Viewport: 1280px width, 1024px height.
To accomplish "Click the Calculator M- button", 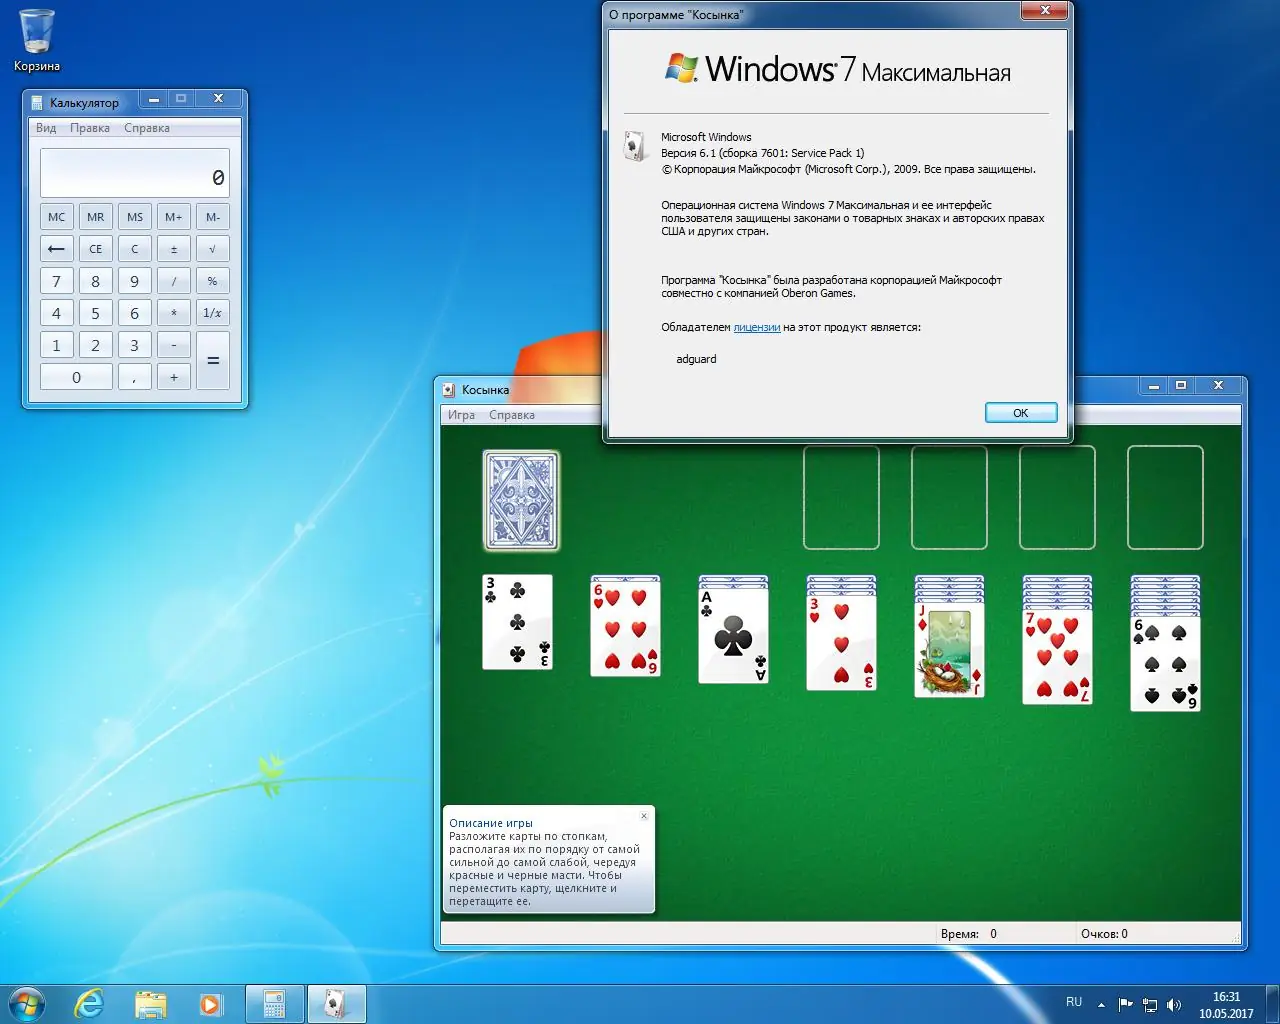I will pyautogui.click(x=212, y=217).
